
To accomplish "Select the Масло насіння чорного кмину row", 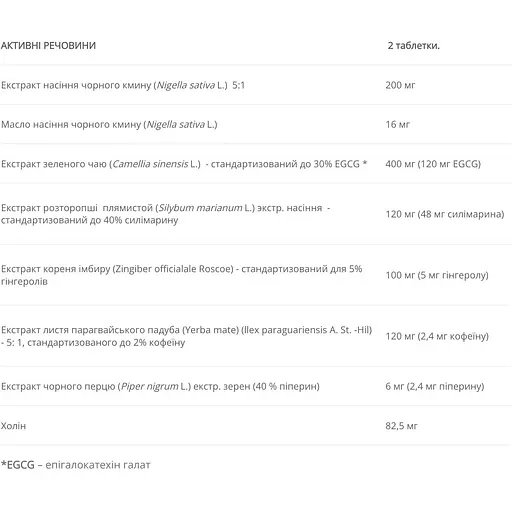I will coord(256,124).
